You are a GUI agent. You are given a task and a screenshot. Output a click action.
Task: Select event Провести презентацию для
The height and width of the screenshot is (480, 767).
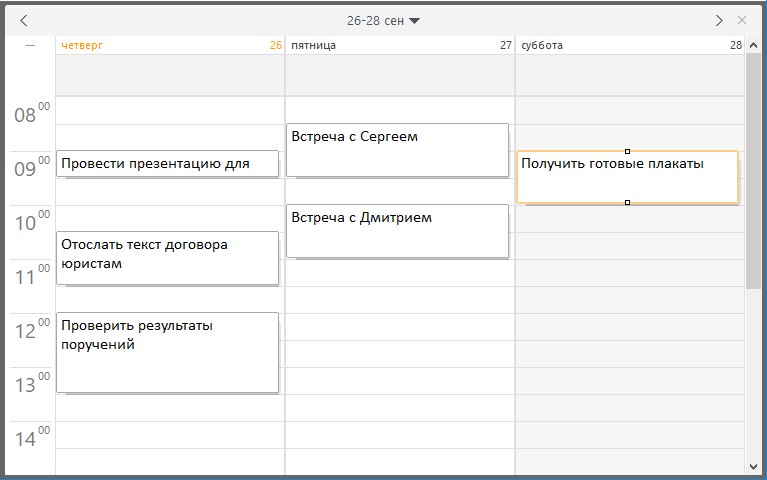point(167,164)
